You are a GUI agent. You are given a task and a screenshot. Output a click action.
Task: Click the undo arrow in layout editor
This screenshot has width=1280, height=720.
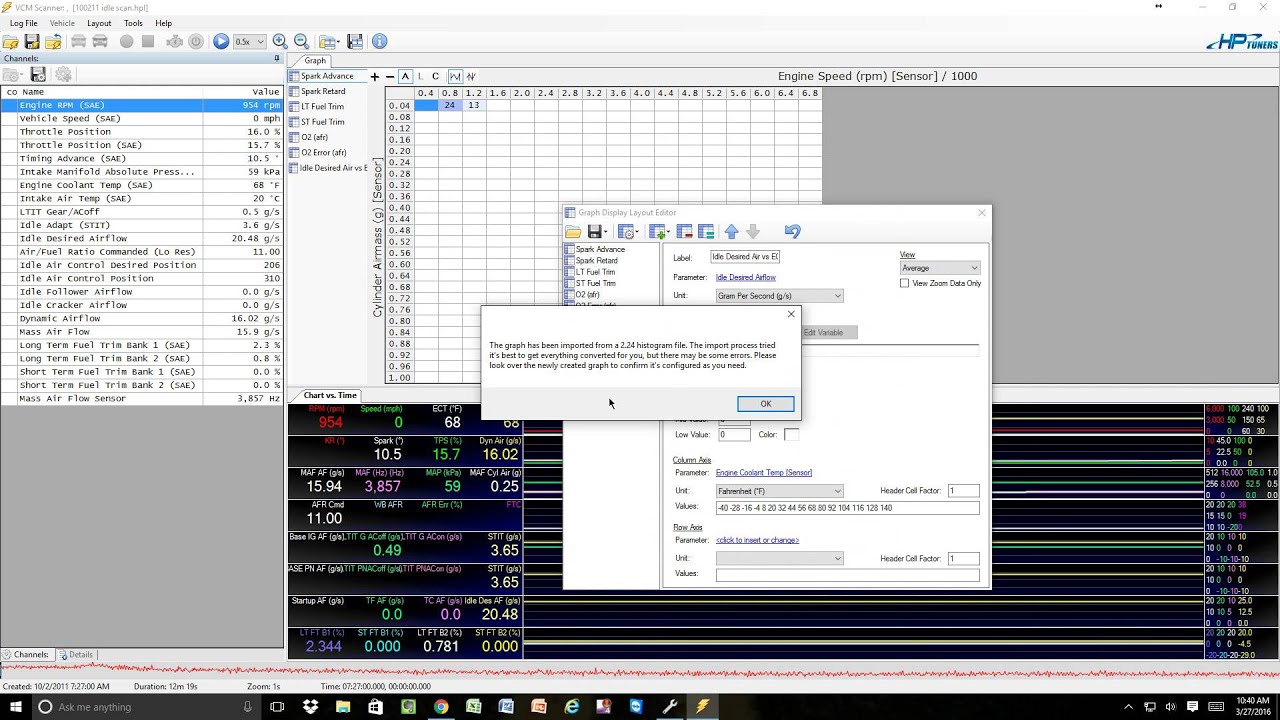[x=792, y=232]
